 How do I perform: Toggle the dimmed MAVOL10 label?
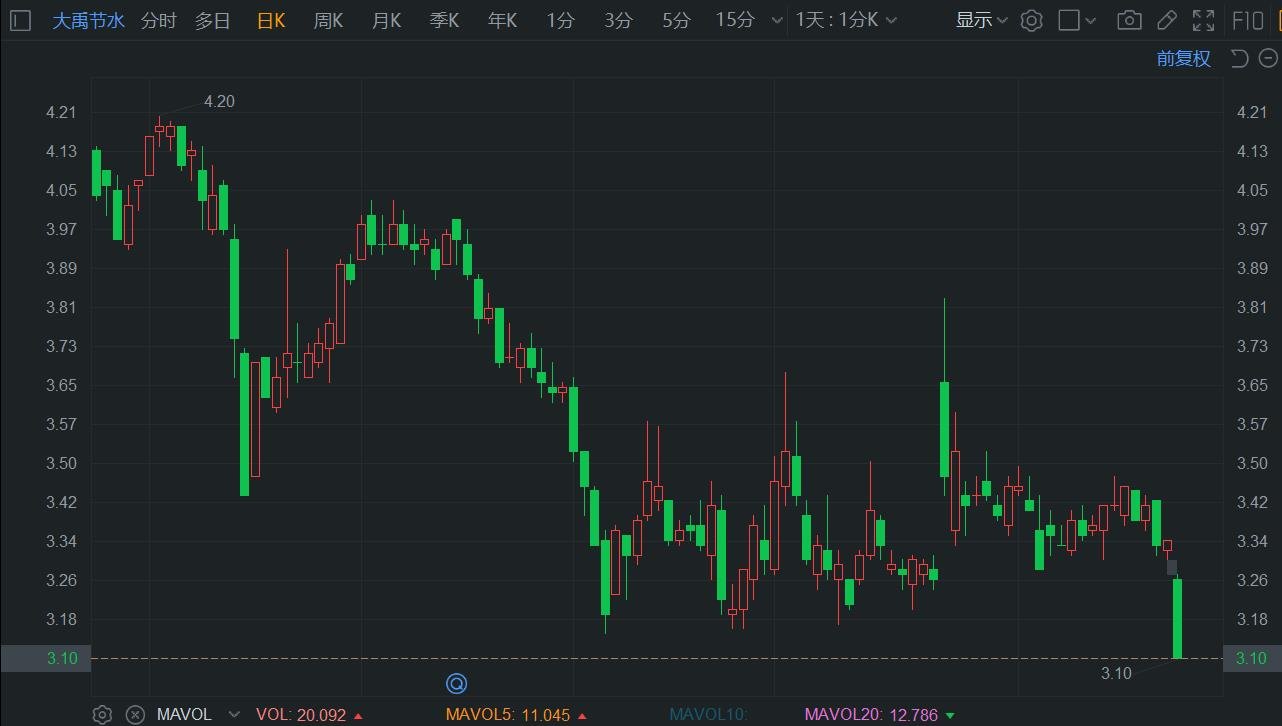(708, 714)
